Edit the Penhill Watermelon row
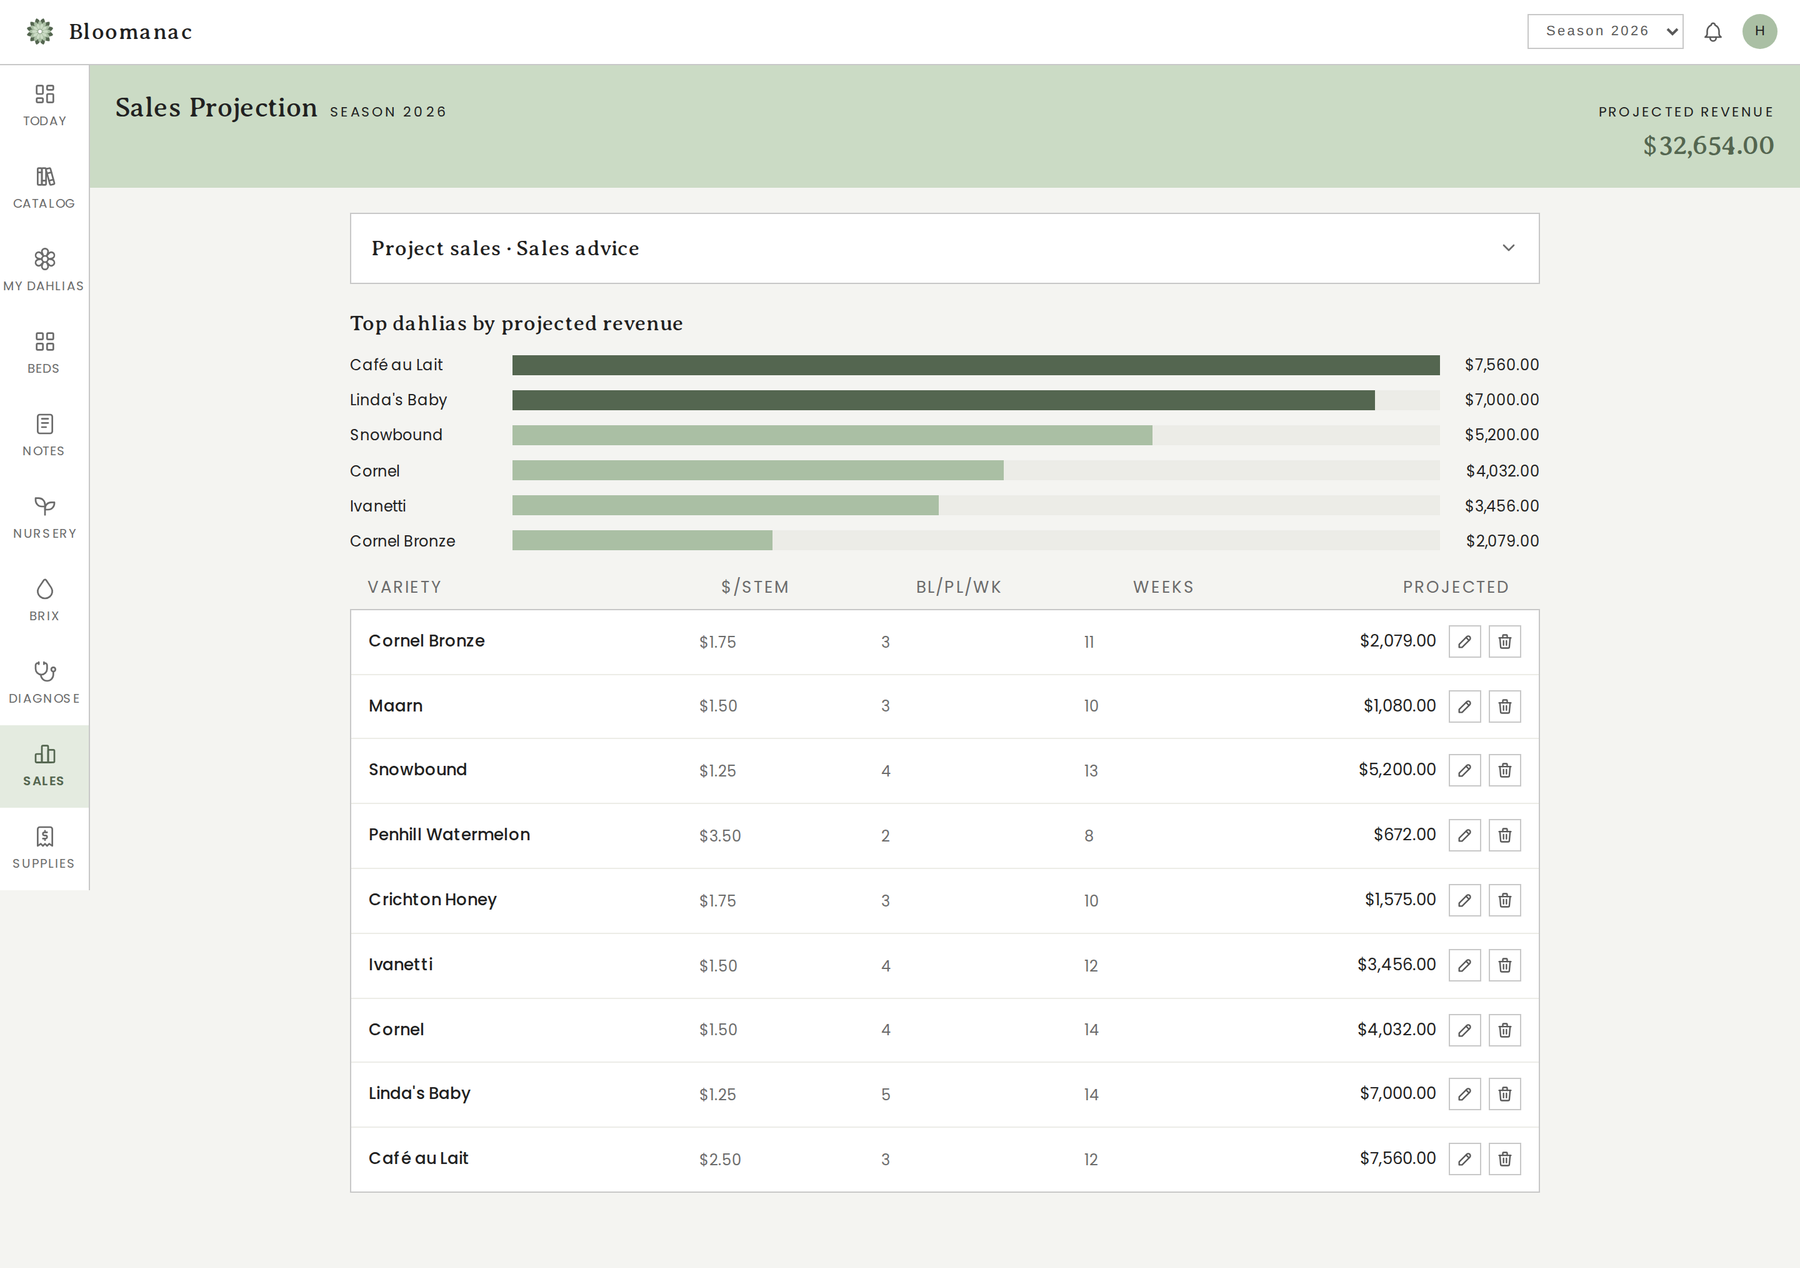This screenshot has width=1800, height=1268. (1465, 835)
